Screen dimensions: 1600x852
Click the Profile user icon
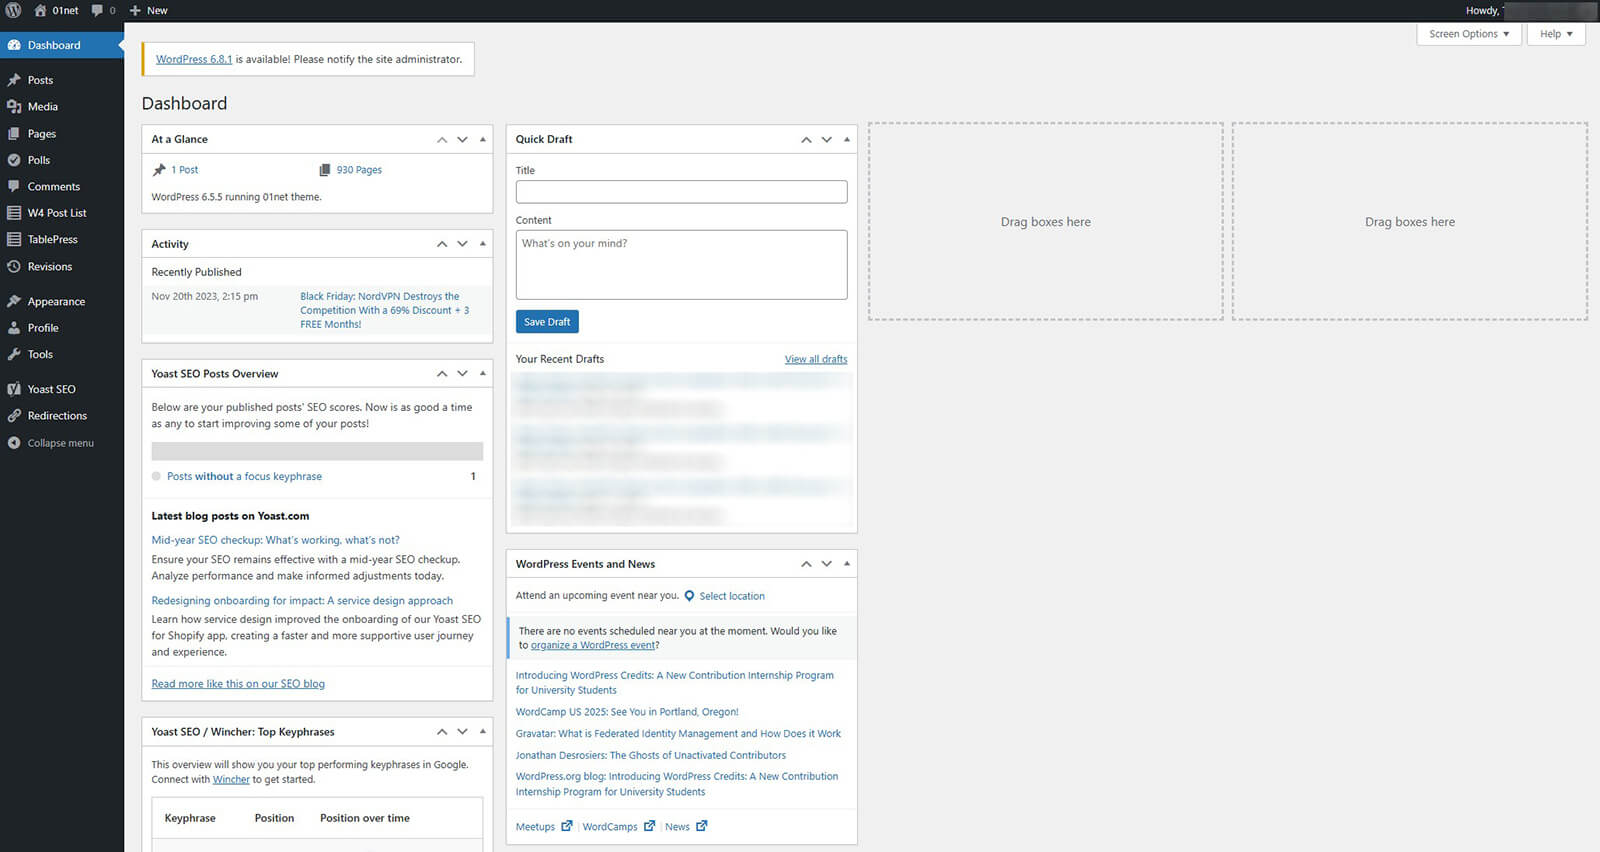14,328
